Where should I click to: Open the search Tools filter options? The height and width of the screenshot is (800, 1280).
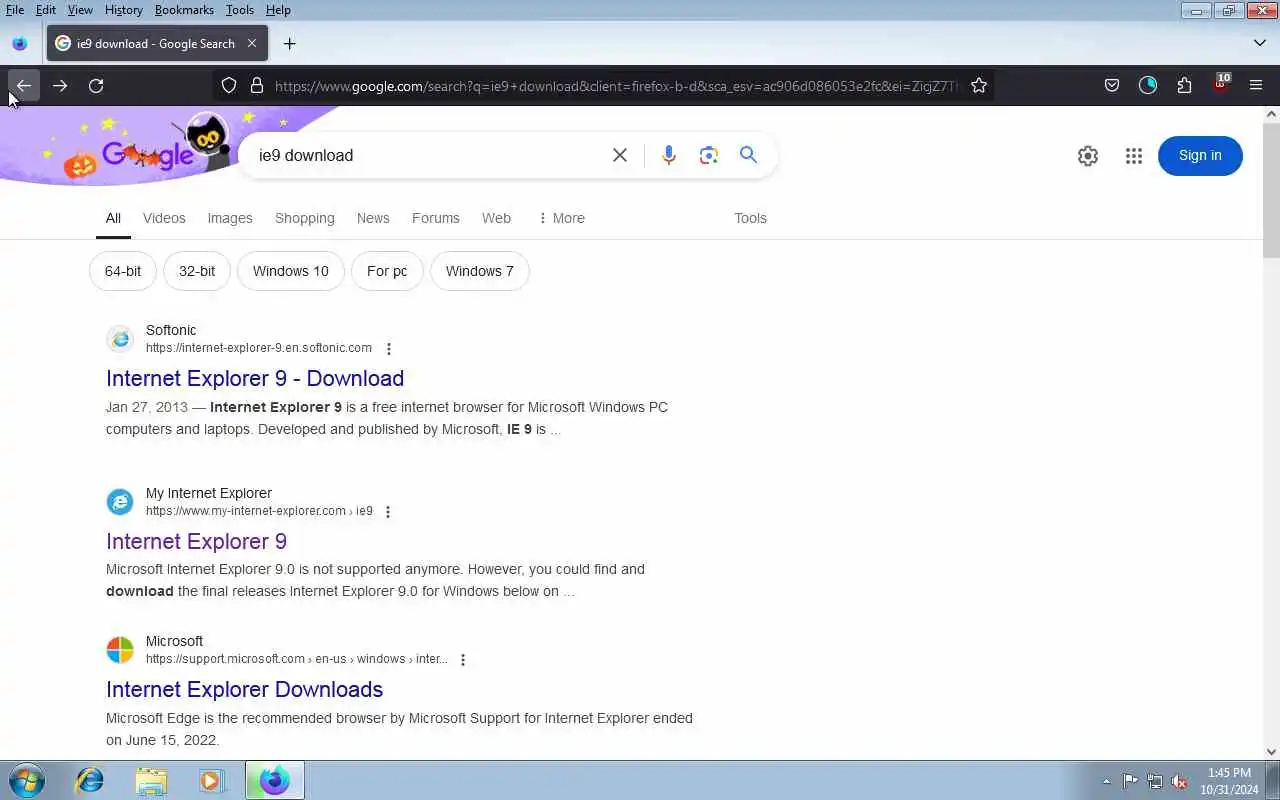750,218
